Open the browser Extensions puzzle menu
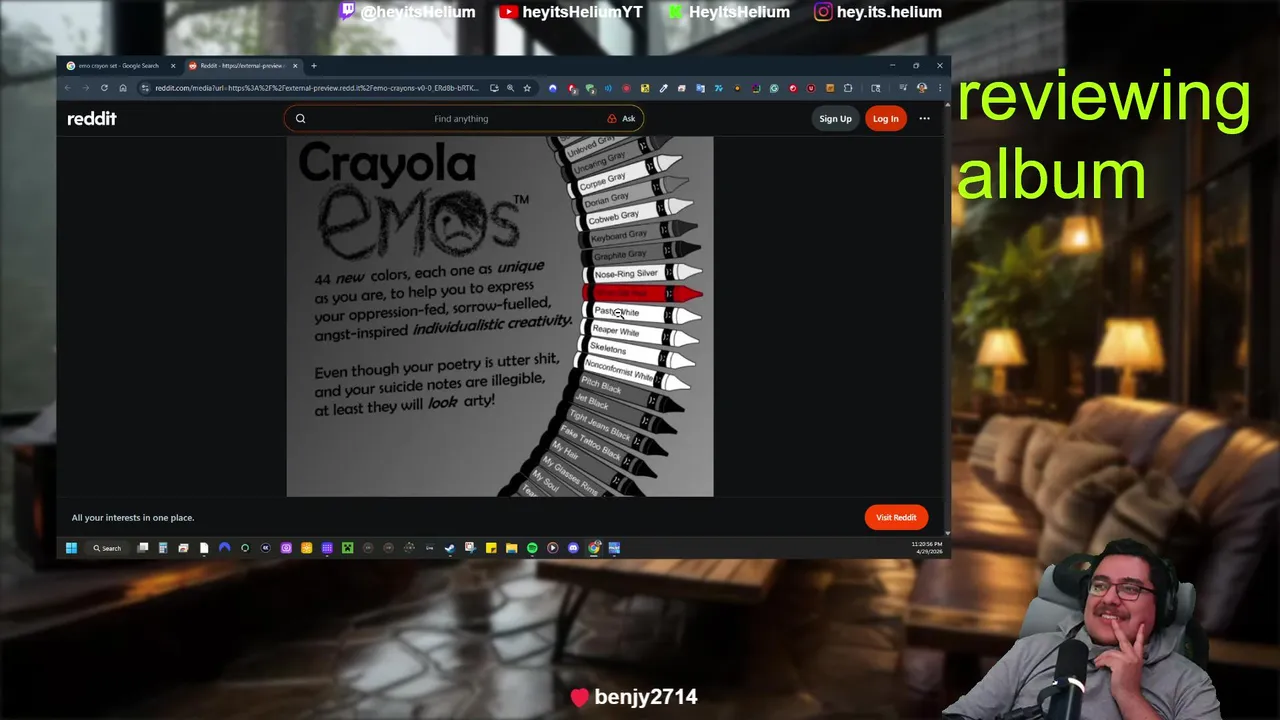The image size is (1280, 720). 848,88
